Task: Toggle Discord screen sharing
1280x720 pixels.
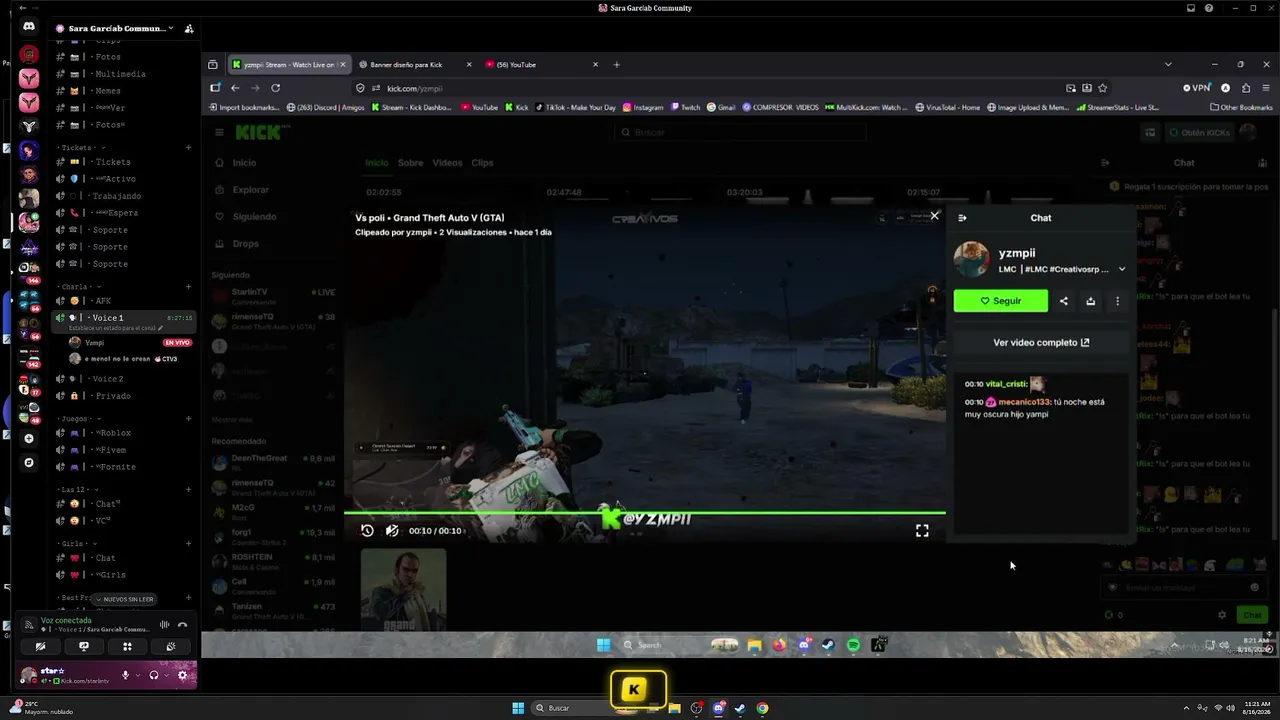Action: click(x=84, y=646)
